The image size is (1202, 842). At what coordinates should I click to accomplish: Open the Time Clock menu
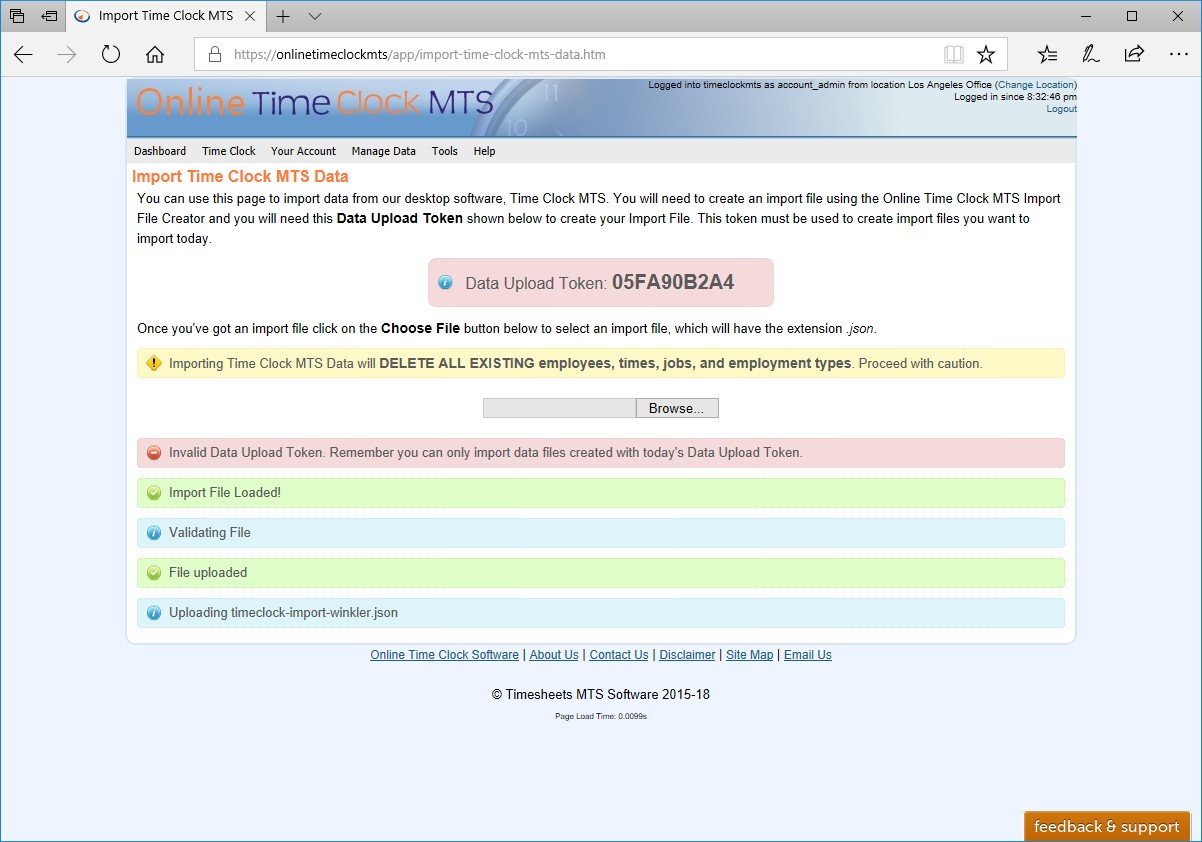(229, 151)
